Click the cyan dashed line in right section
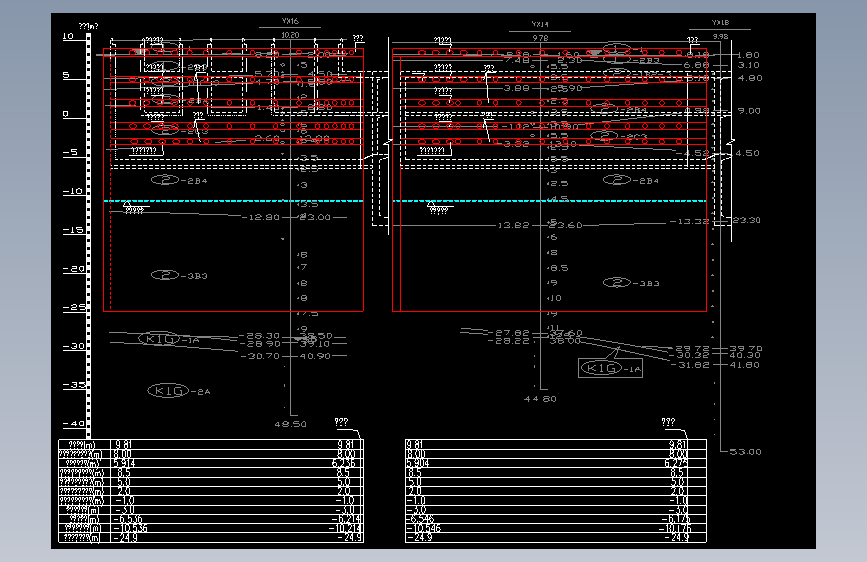 point(550,201)
